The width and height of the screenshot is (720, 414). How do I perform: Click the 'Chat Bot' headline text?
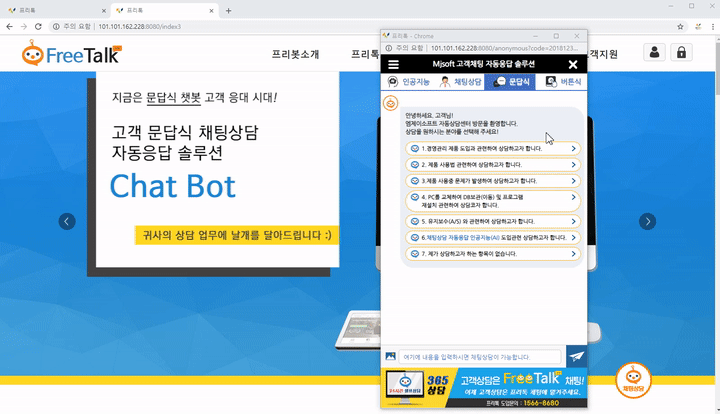point(173,186)
